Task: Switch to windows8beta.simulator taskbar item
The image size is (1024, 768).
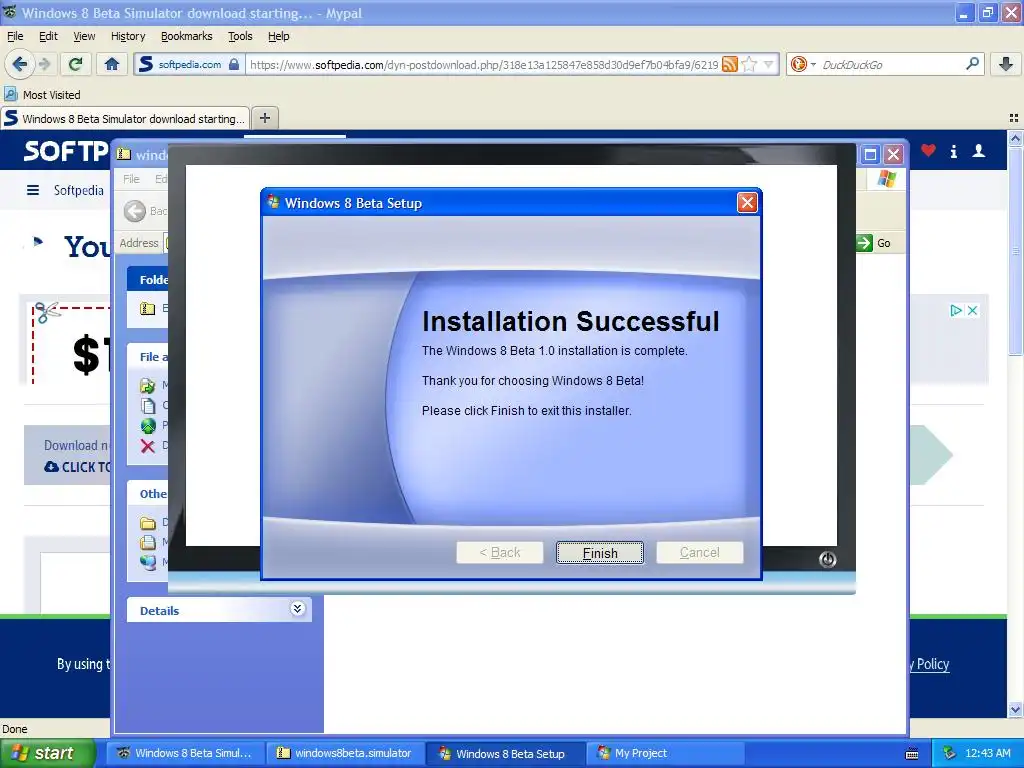Action: pos(346,753)
